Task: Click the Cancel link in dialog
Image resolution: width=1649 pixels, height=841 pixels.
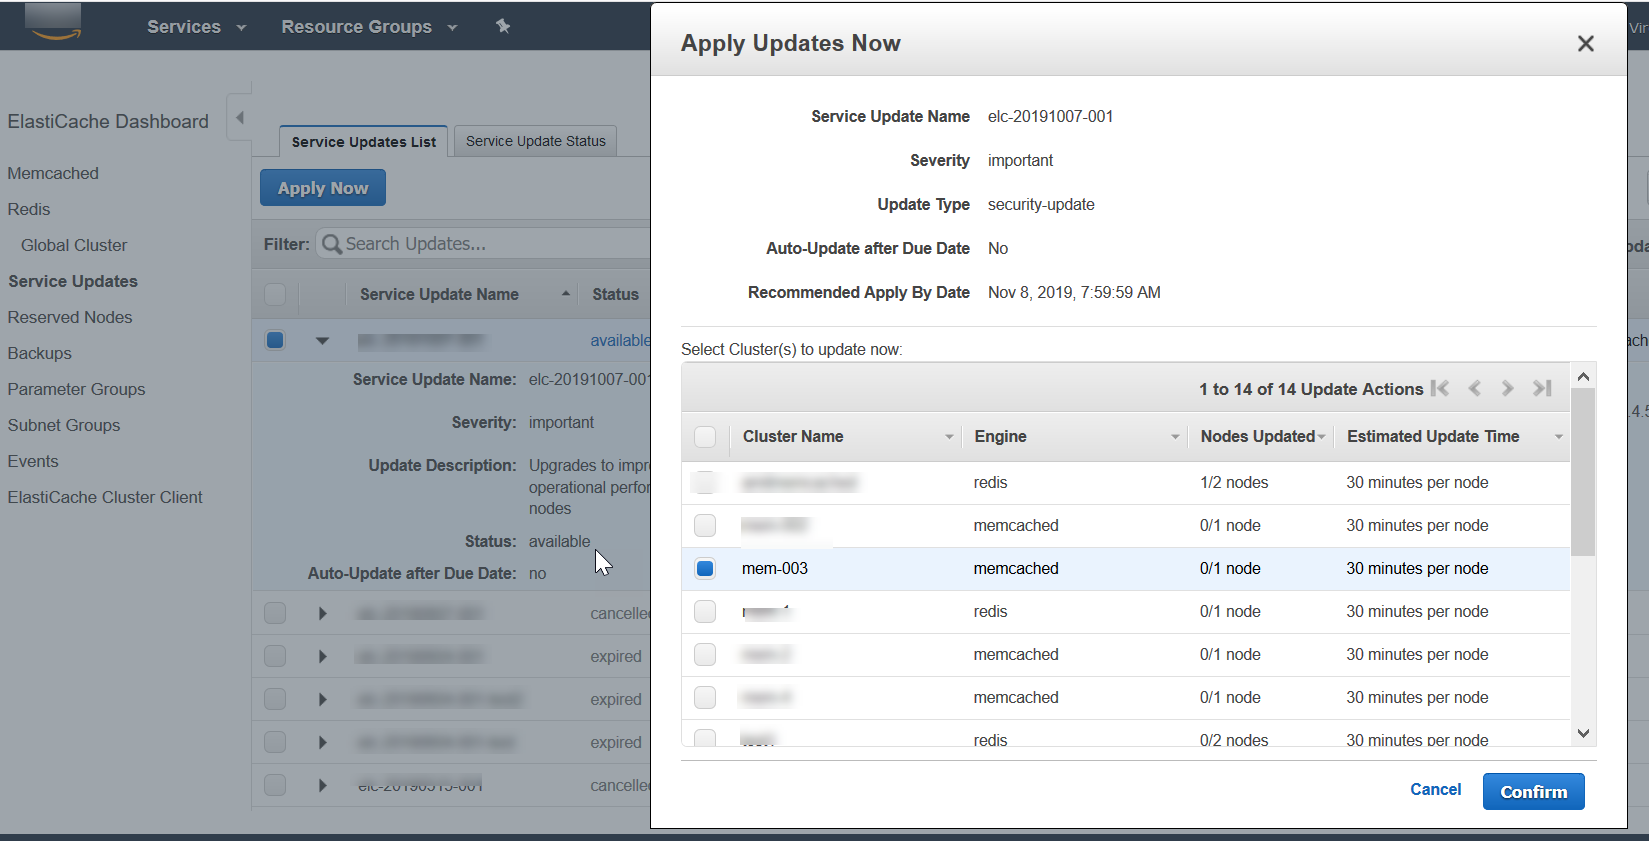Action: tap(1435, 790)
